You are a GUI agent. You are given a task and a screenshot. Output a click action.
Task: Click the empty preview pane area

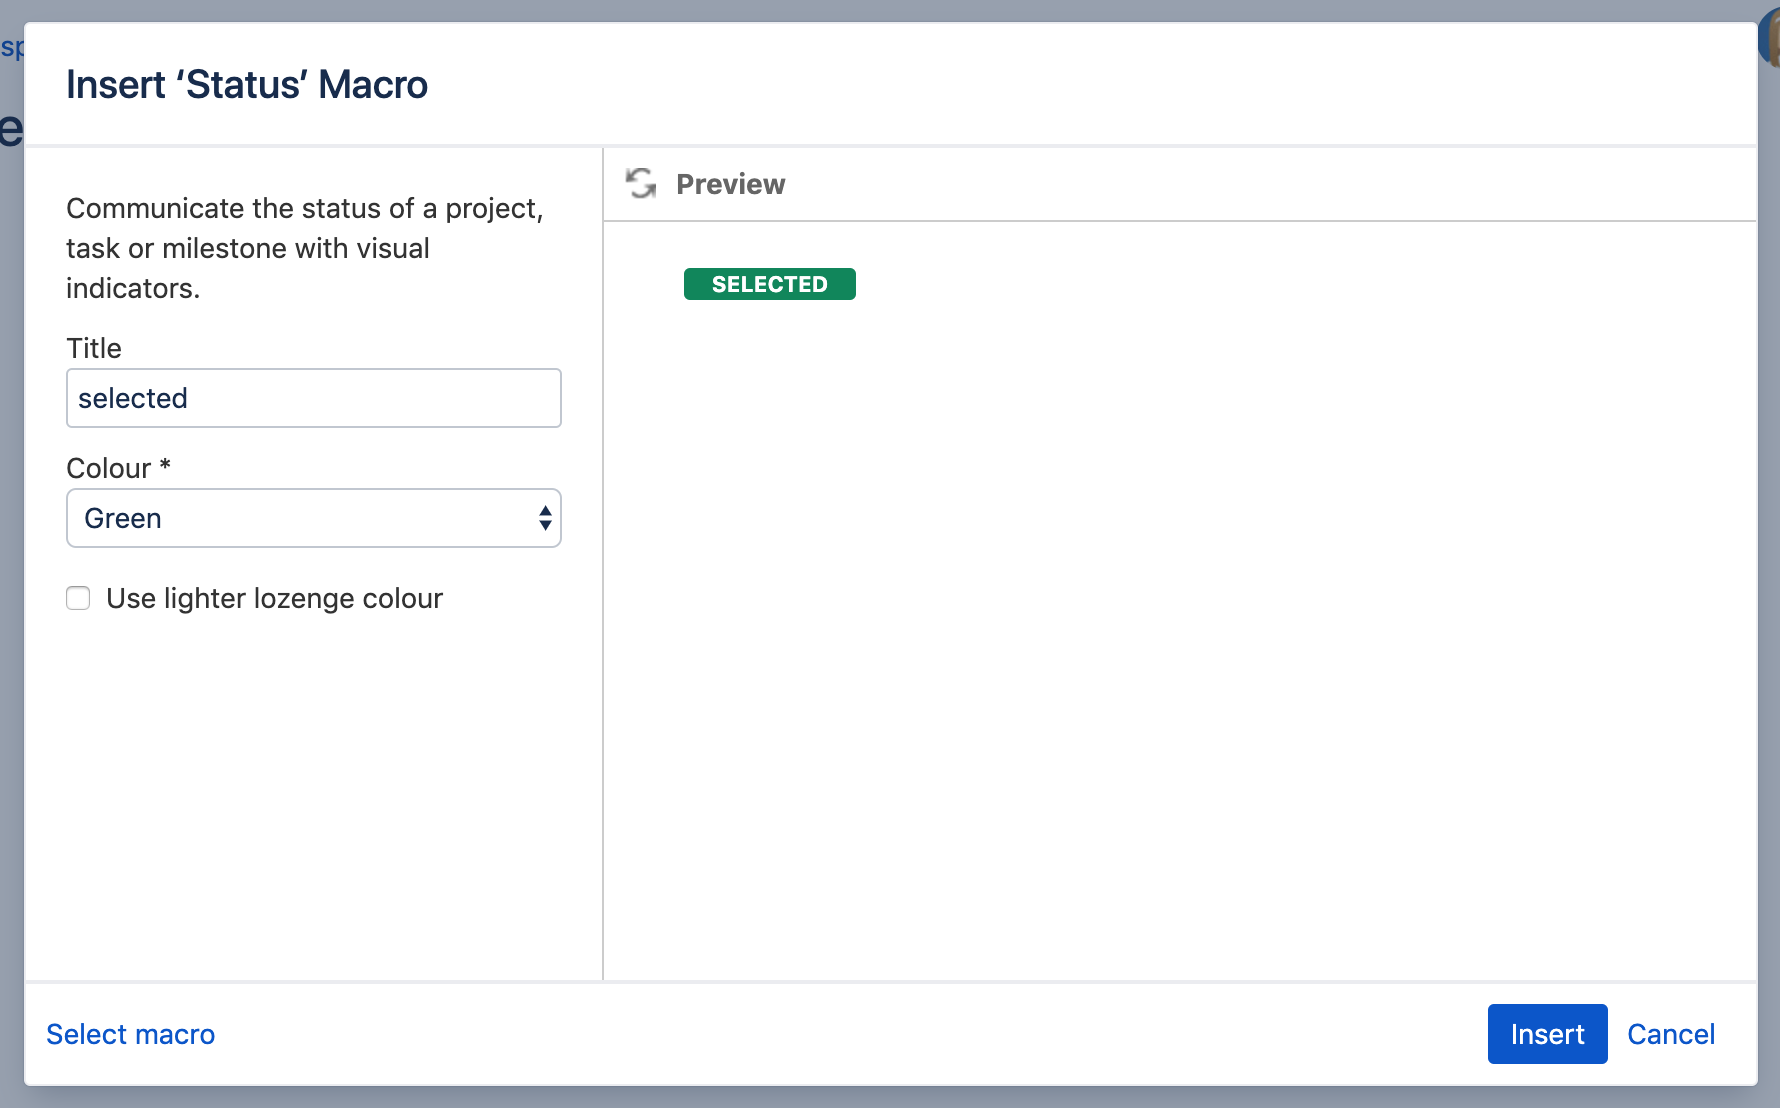click(1180, 620)
